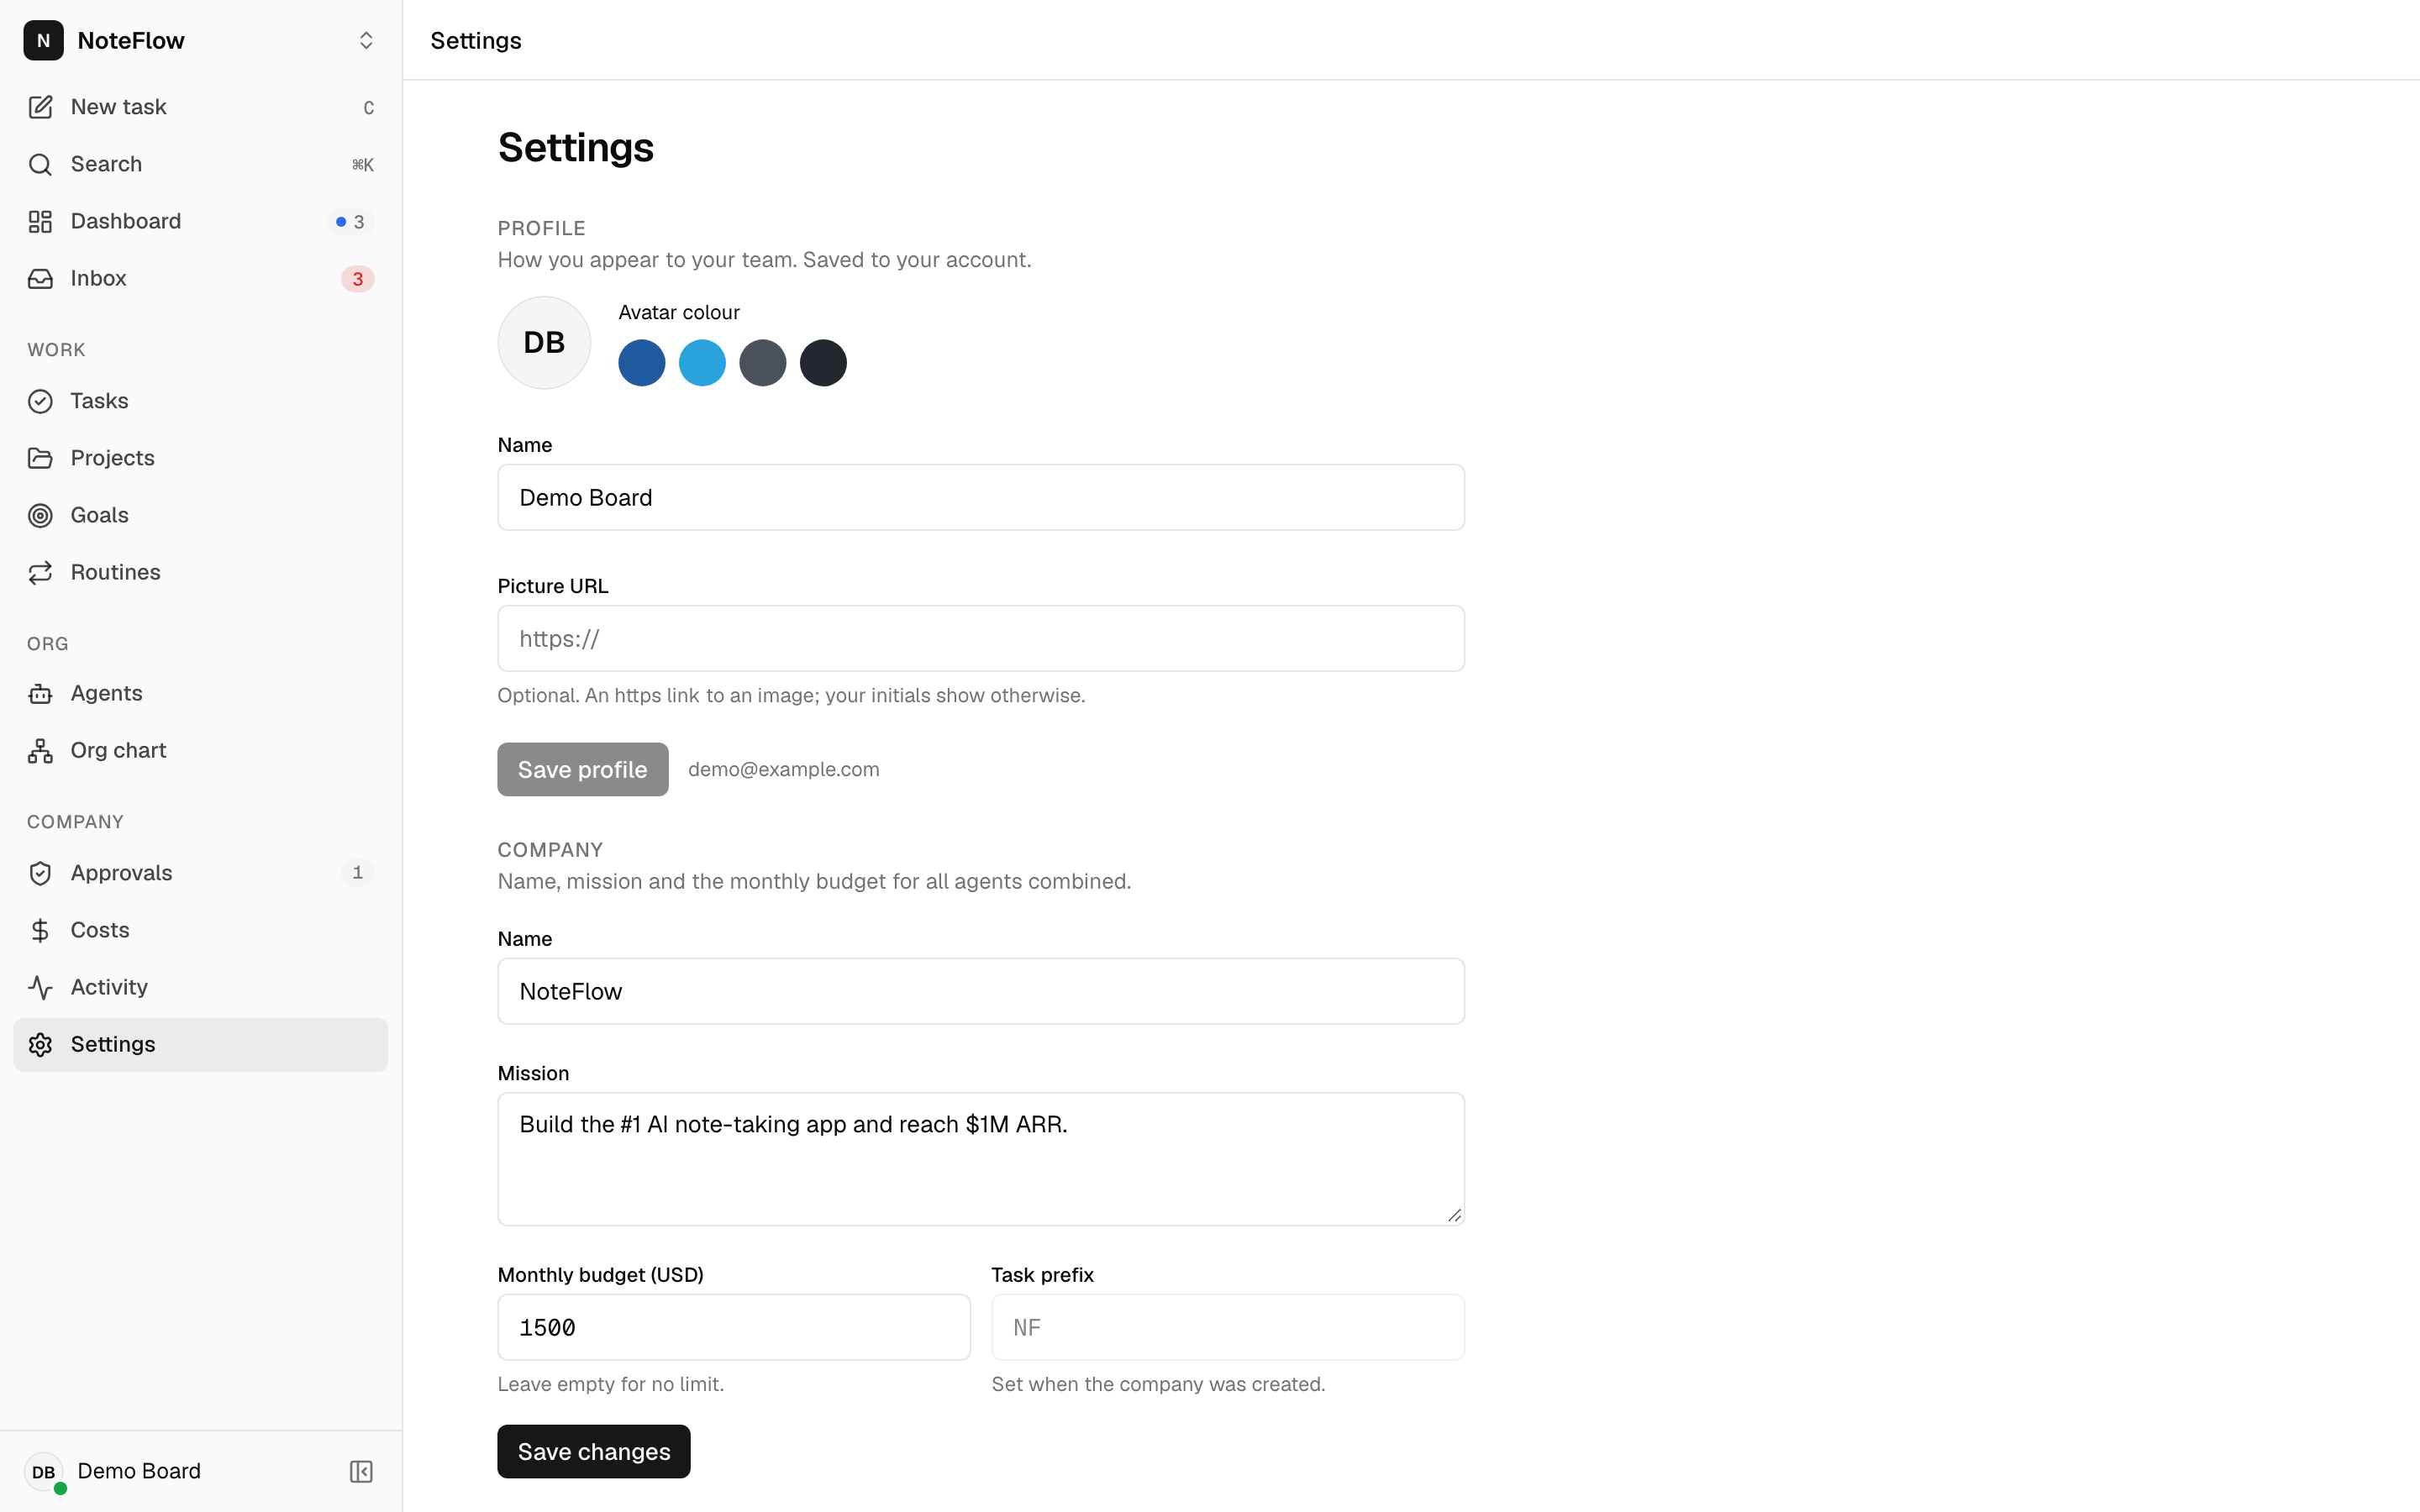Screen dimensions: 2420x1512
Task: Click the "Leave empty for no limit." hint
Action: coord(611,1384)
